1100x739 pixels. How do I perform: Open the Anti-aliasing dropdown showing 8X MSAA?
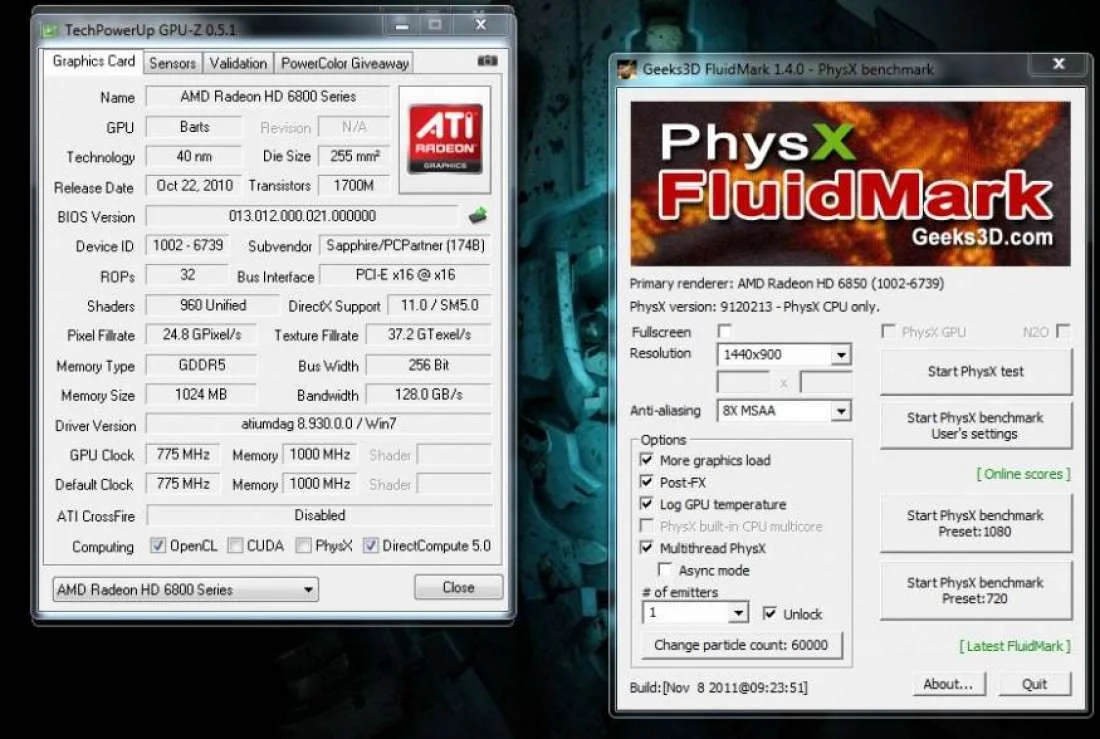(x=784, y=411)
